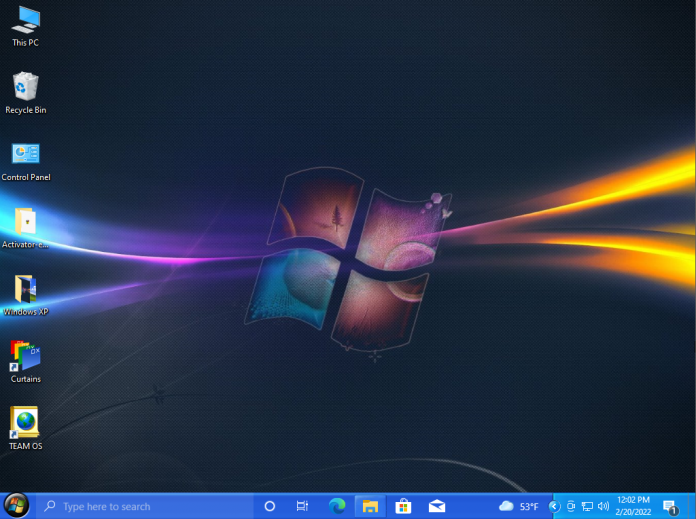Select the TEAM OS shortcut icon
Viewport: 696px width, 519px height.
pyautogui.click(x=25, y=428)
